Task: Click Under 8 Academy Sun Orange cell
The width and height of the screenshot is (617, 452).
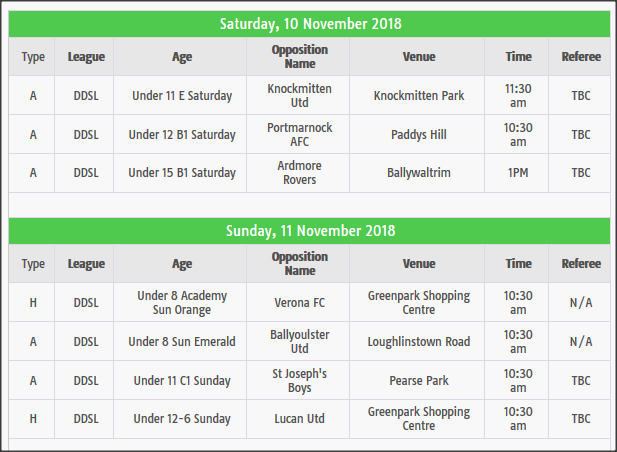Action: pos(180,302)
